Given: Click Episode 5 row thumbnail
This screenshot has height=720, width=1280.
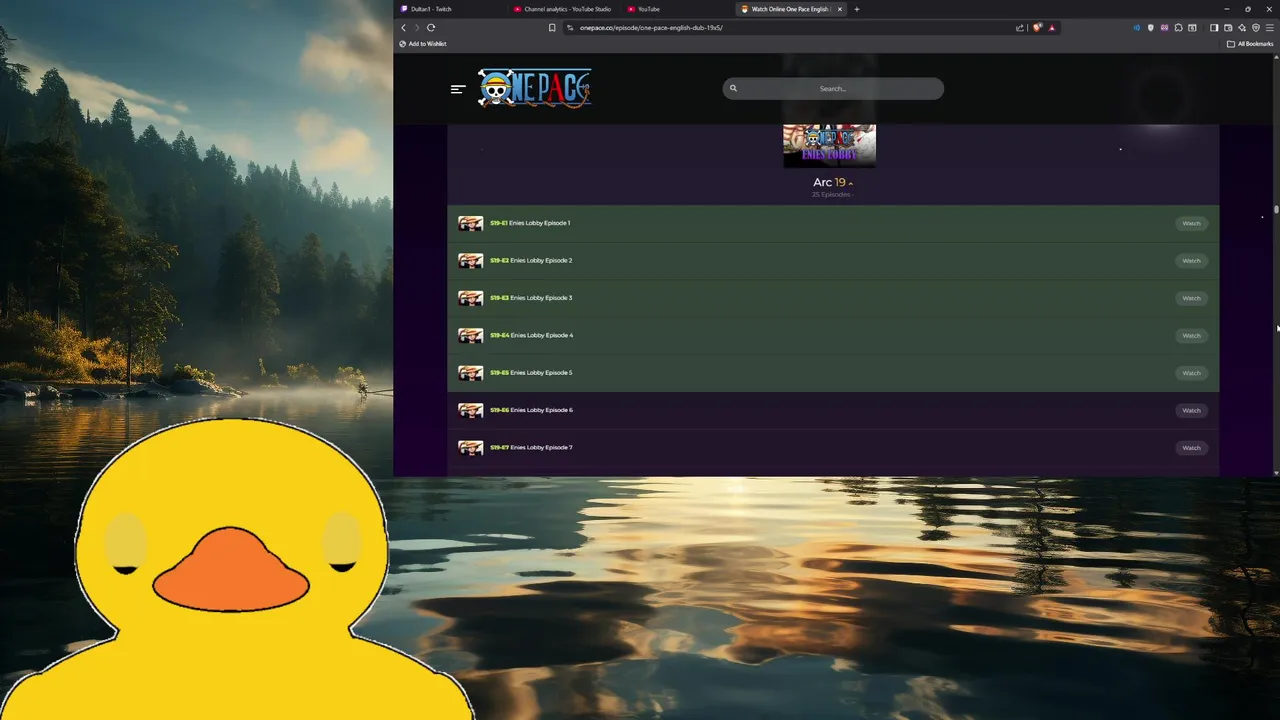Looking at the screenshot, I should click(471, 373).
